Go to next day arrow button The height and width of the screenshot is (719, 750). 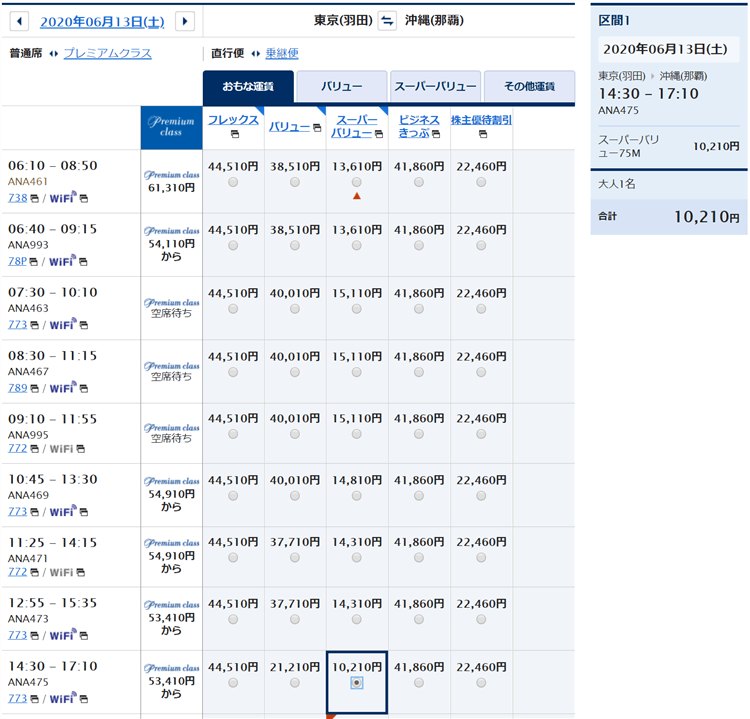coord(184,21)
